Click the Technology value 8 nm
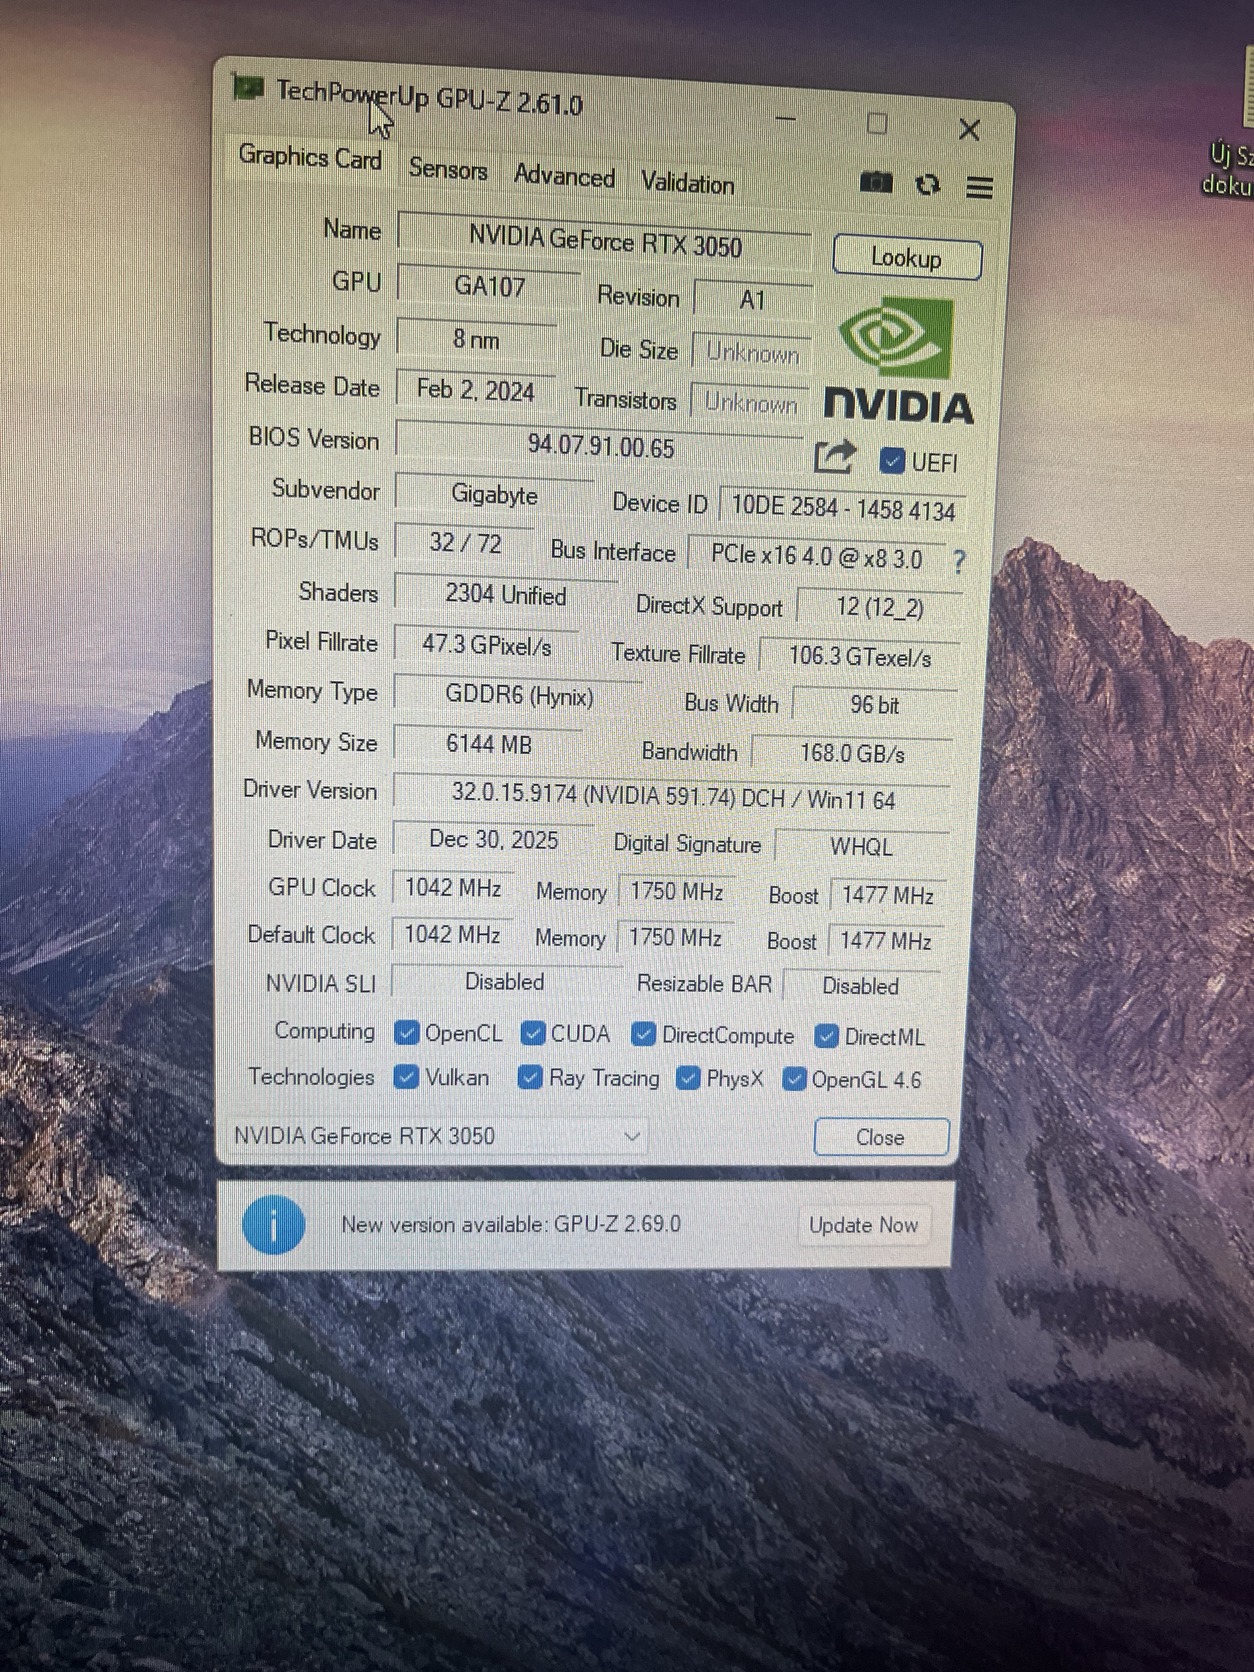 [476, 339]
